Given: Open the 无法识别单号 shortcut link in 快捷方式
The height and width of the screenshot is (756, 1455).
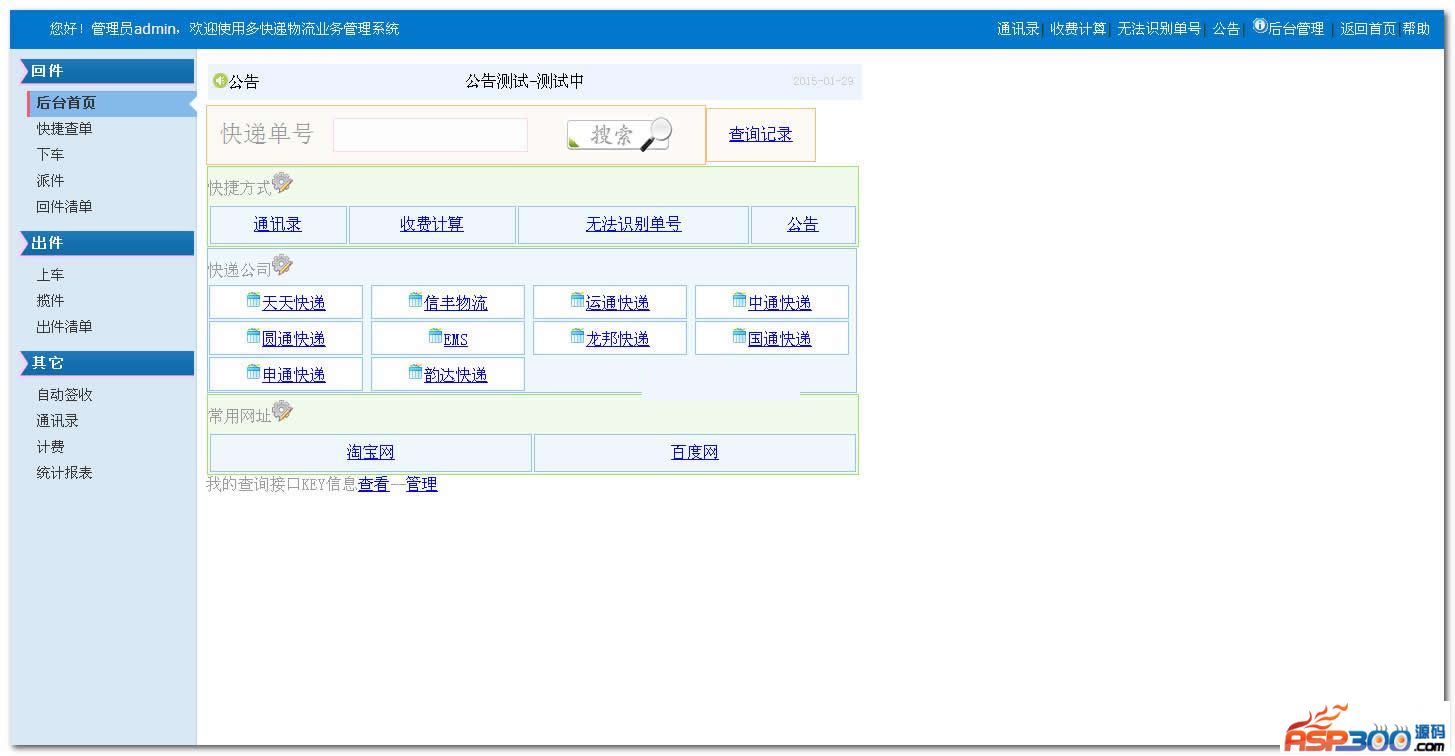Looking at the screenshot, I should 634,224.
